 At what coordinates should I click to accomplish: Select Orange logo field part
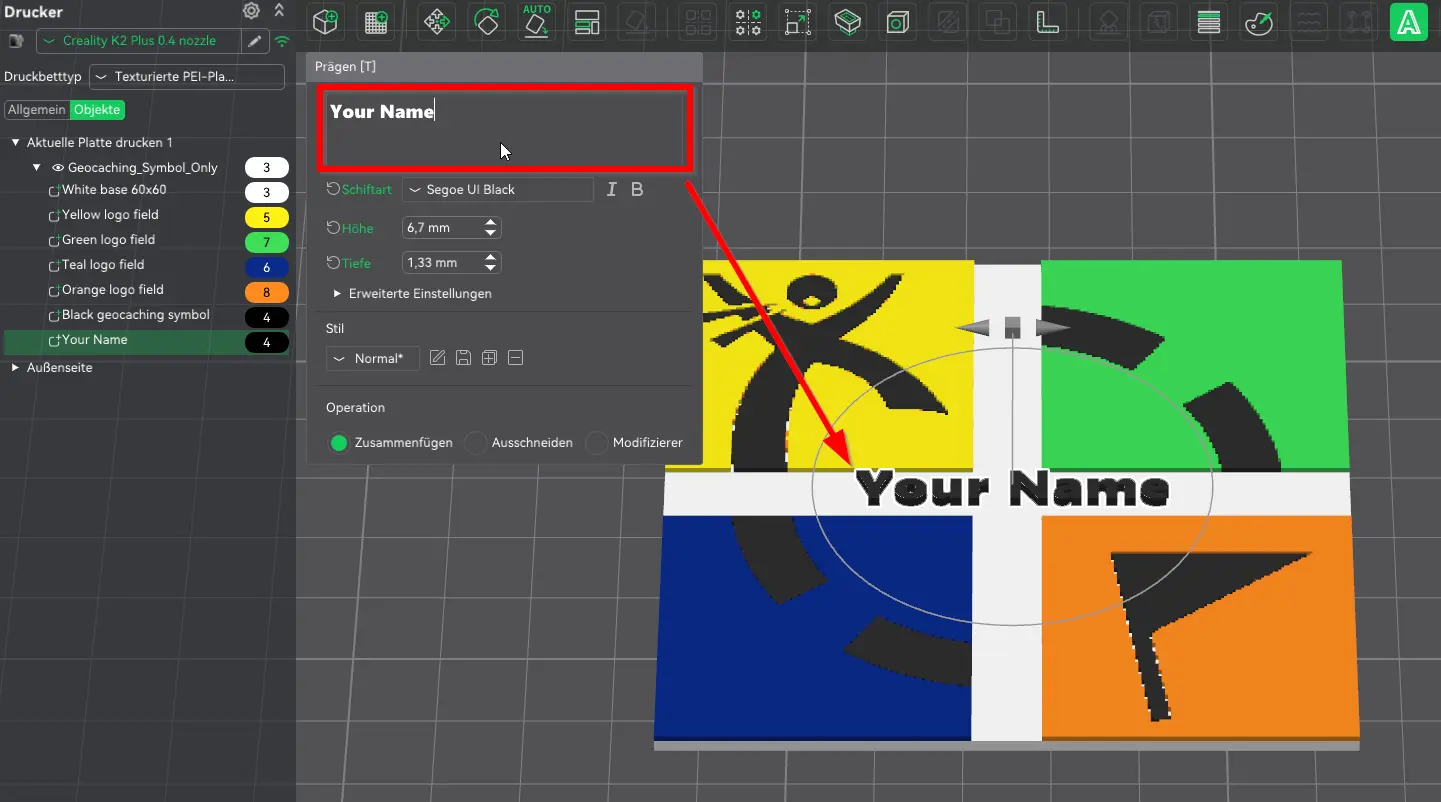112,290
